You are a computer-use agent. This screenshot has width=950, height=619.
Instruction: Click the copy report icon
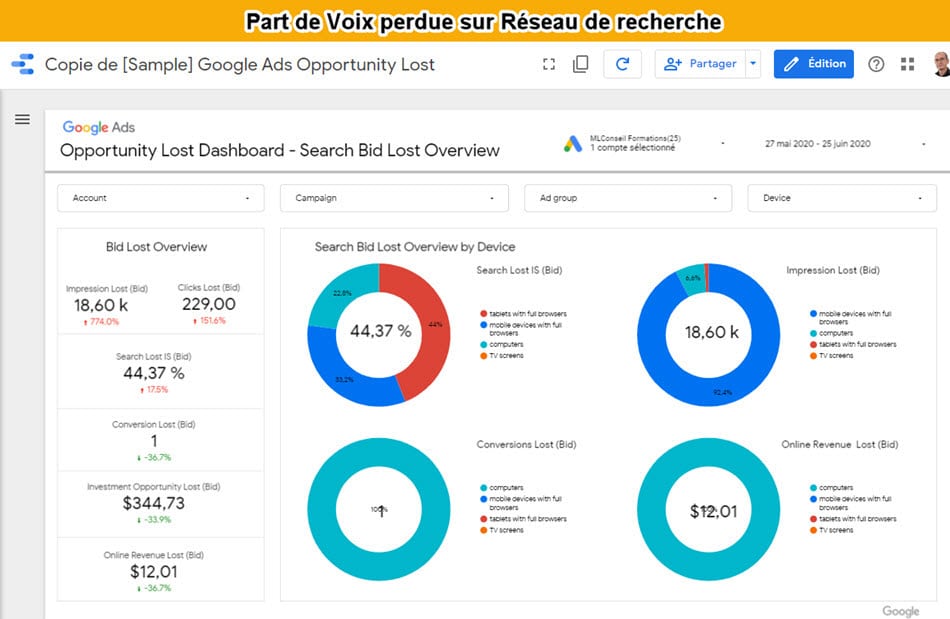pos(580,64)
